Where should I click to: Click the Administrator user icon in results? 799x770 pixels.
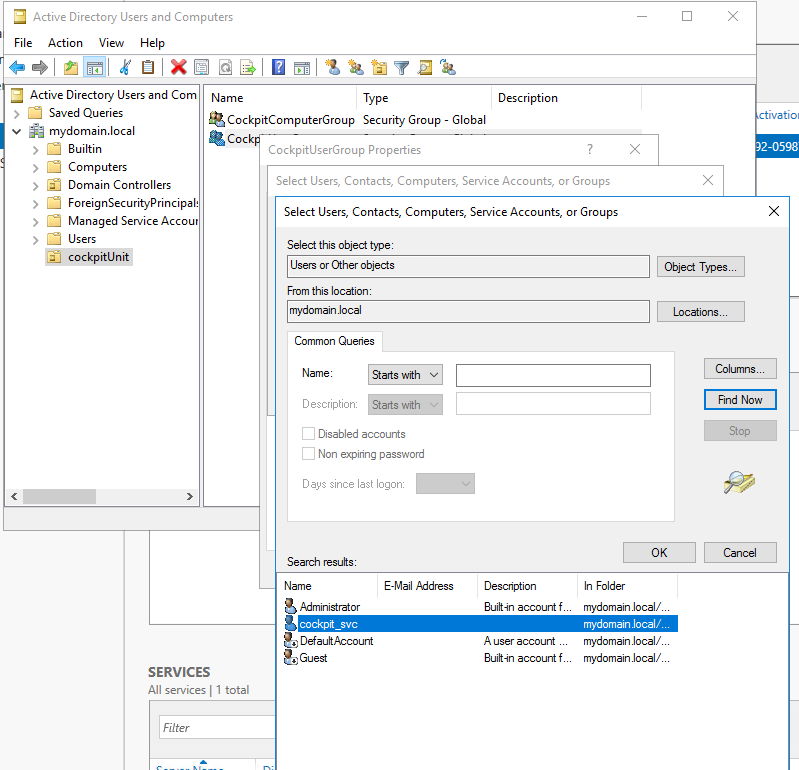(290, 606)
